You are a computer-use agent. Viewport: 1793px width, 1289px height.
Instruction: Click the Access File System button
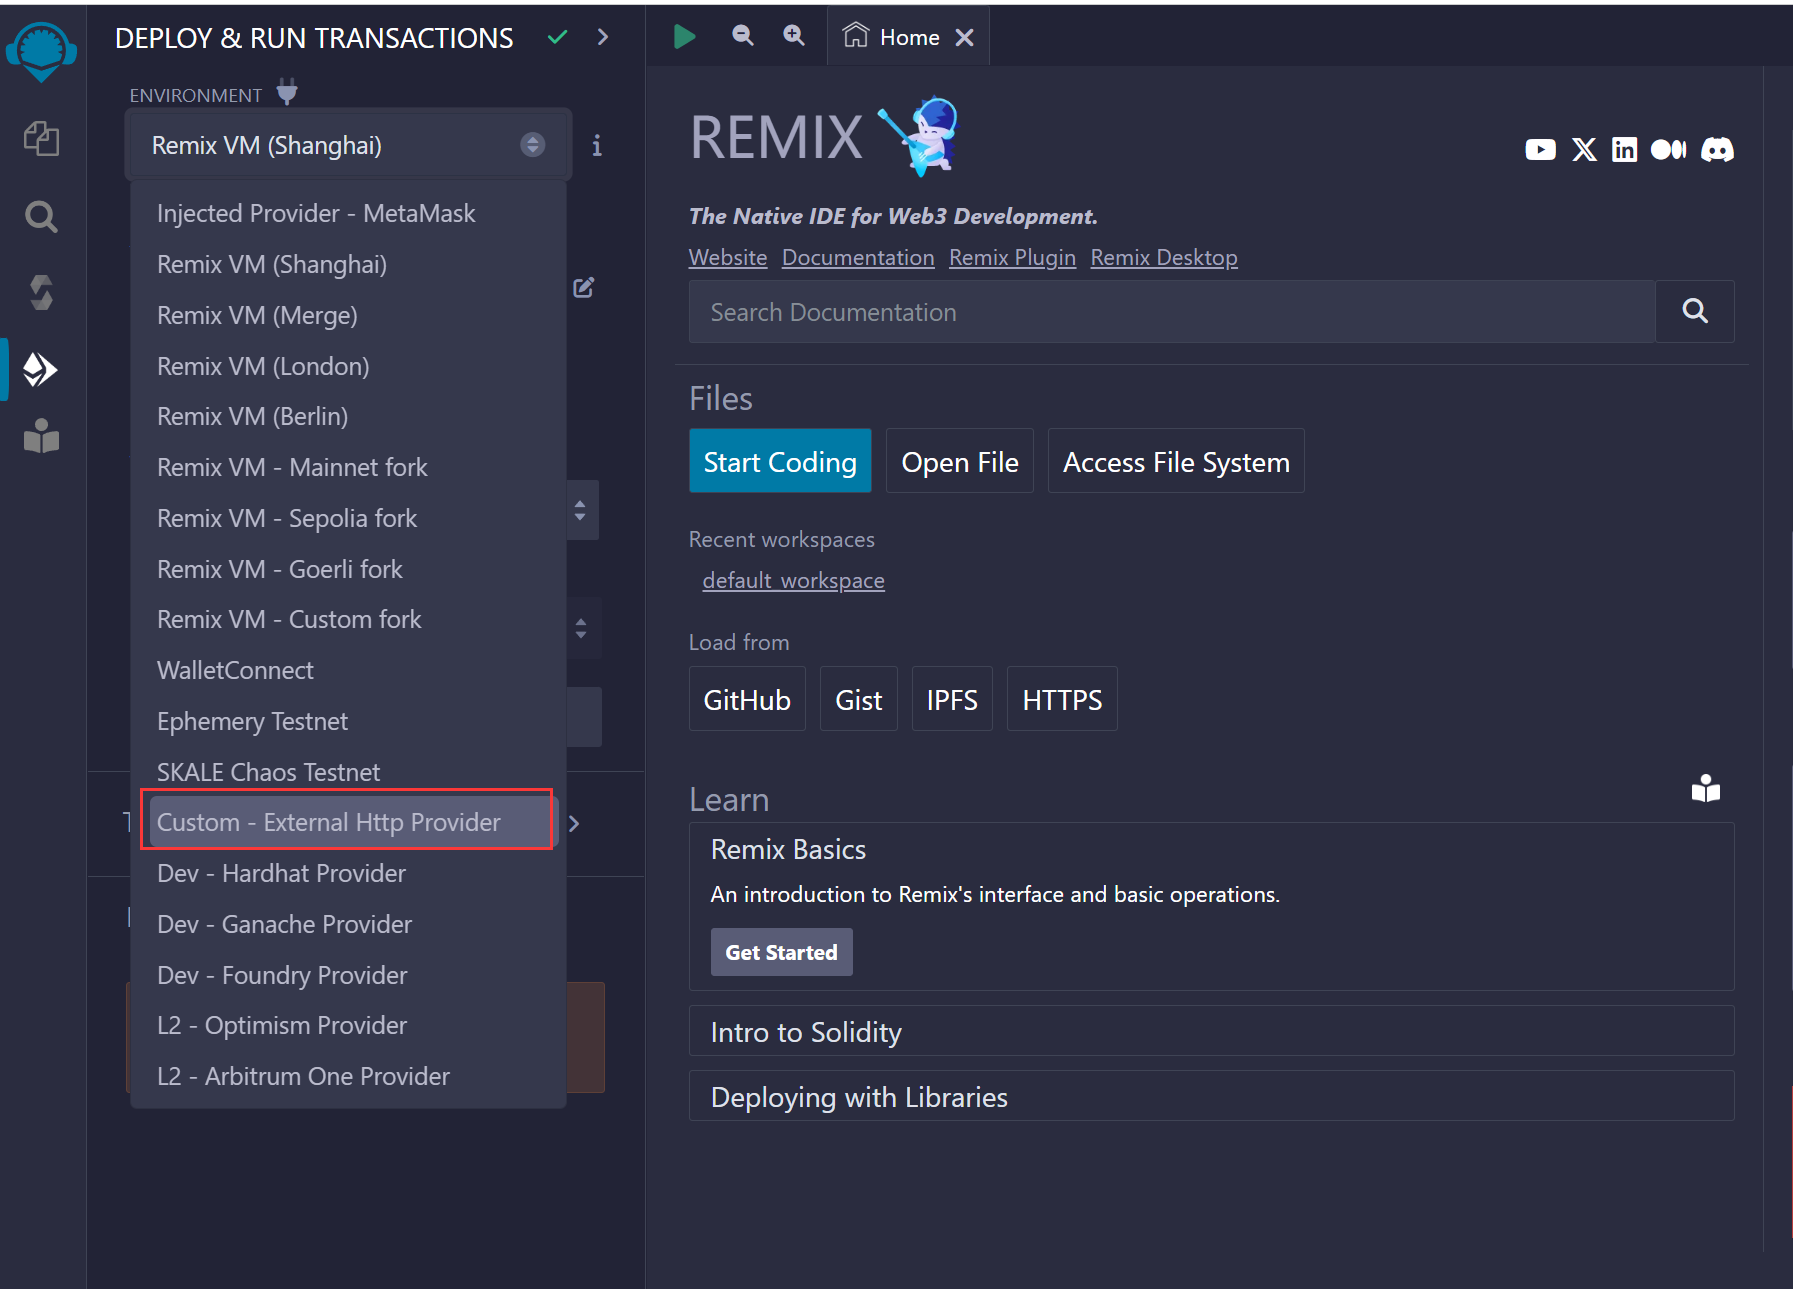[1176, 461]
